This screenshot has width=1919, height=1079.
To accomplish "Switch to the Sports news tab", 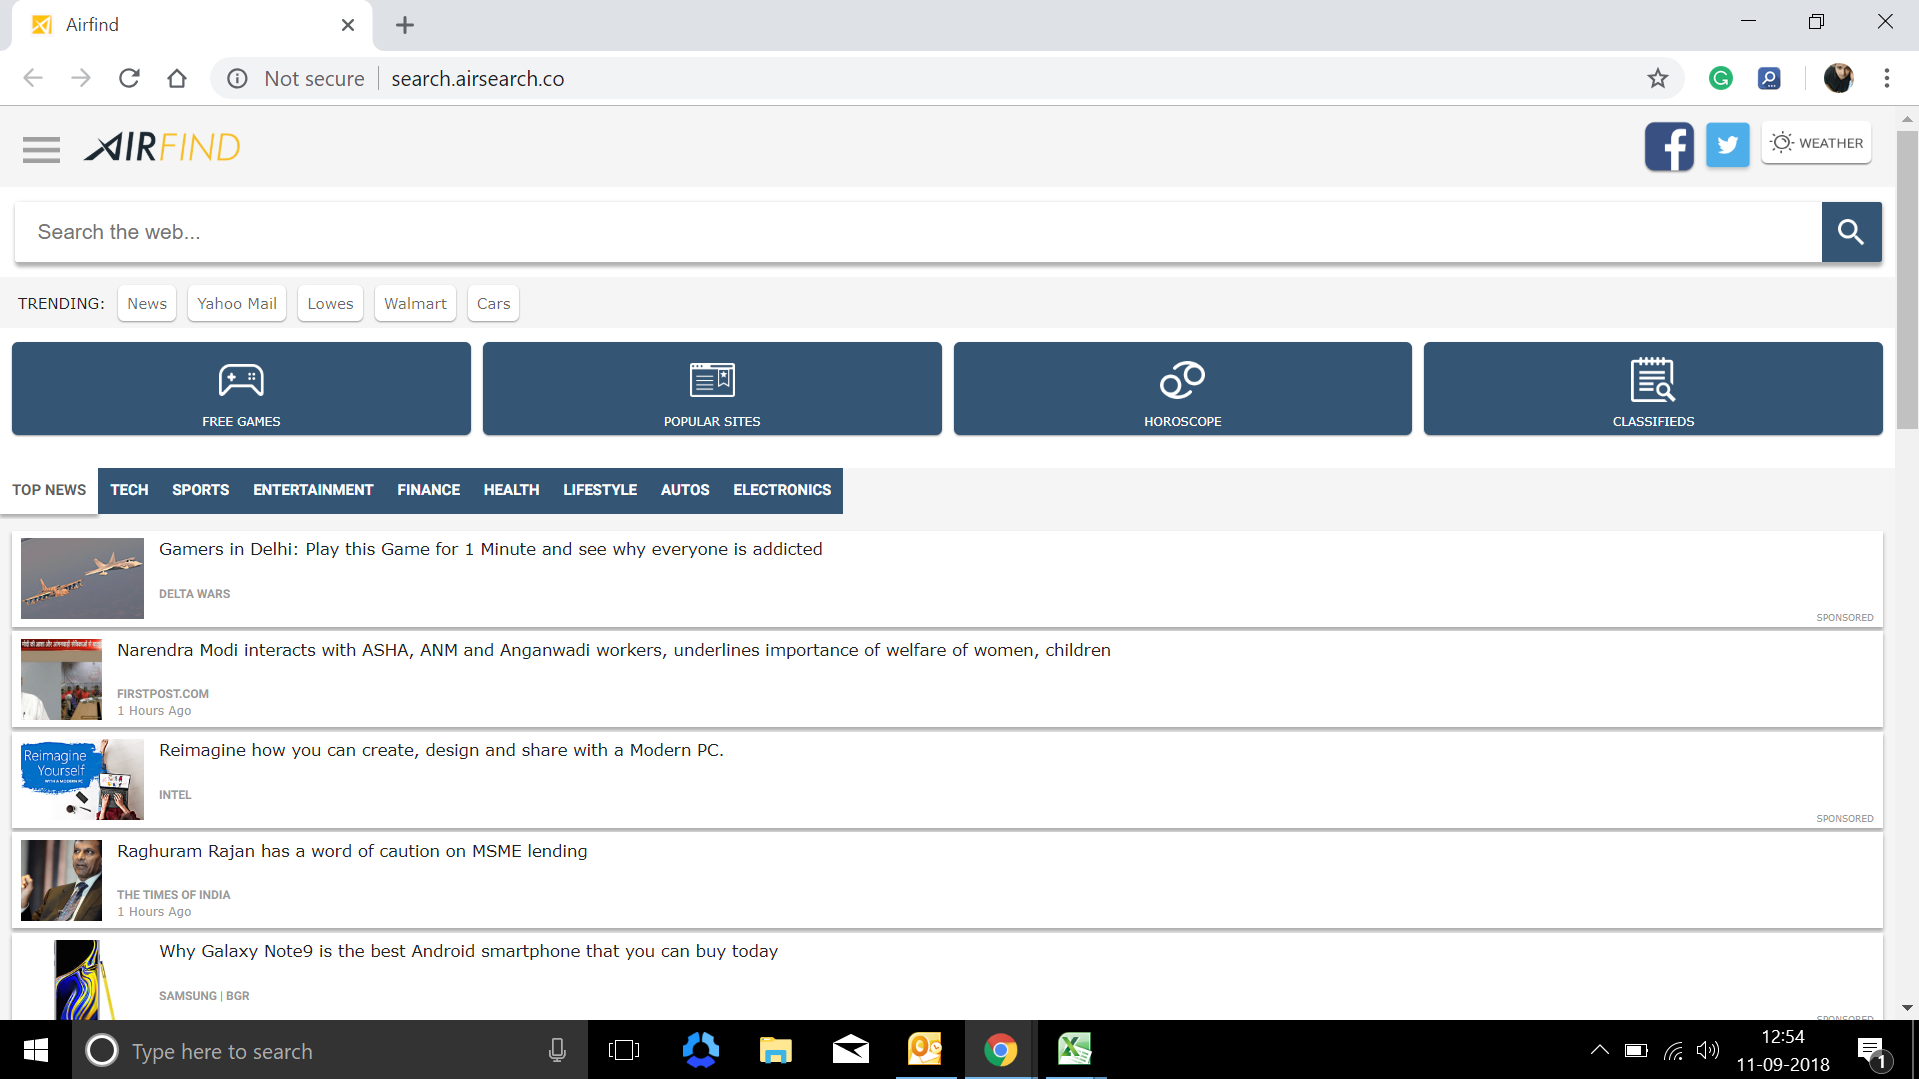I will tap(200, 490).
